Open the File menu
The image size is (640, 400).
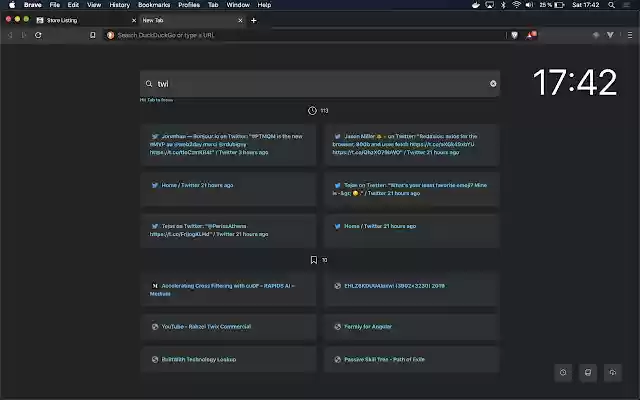[55, 5]
